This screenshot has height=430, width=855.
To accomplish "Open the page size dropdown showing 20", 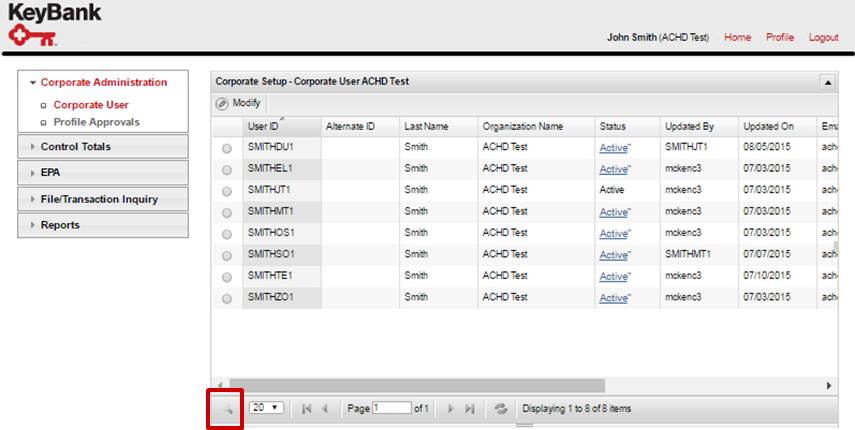I will (265, 408).
